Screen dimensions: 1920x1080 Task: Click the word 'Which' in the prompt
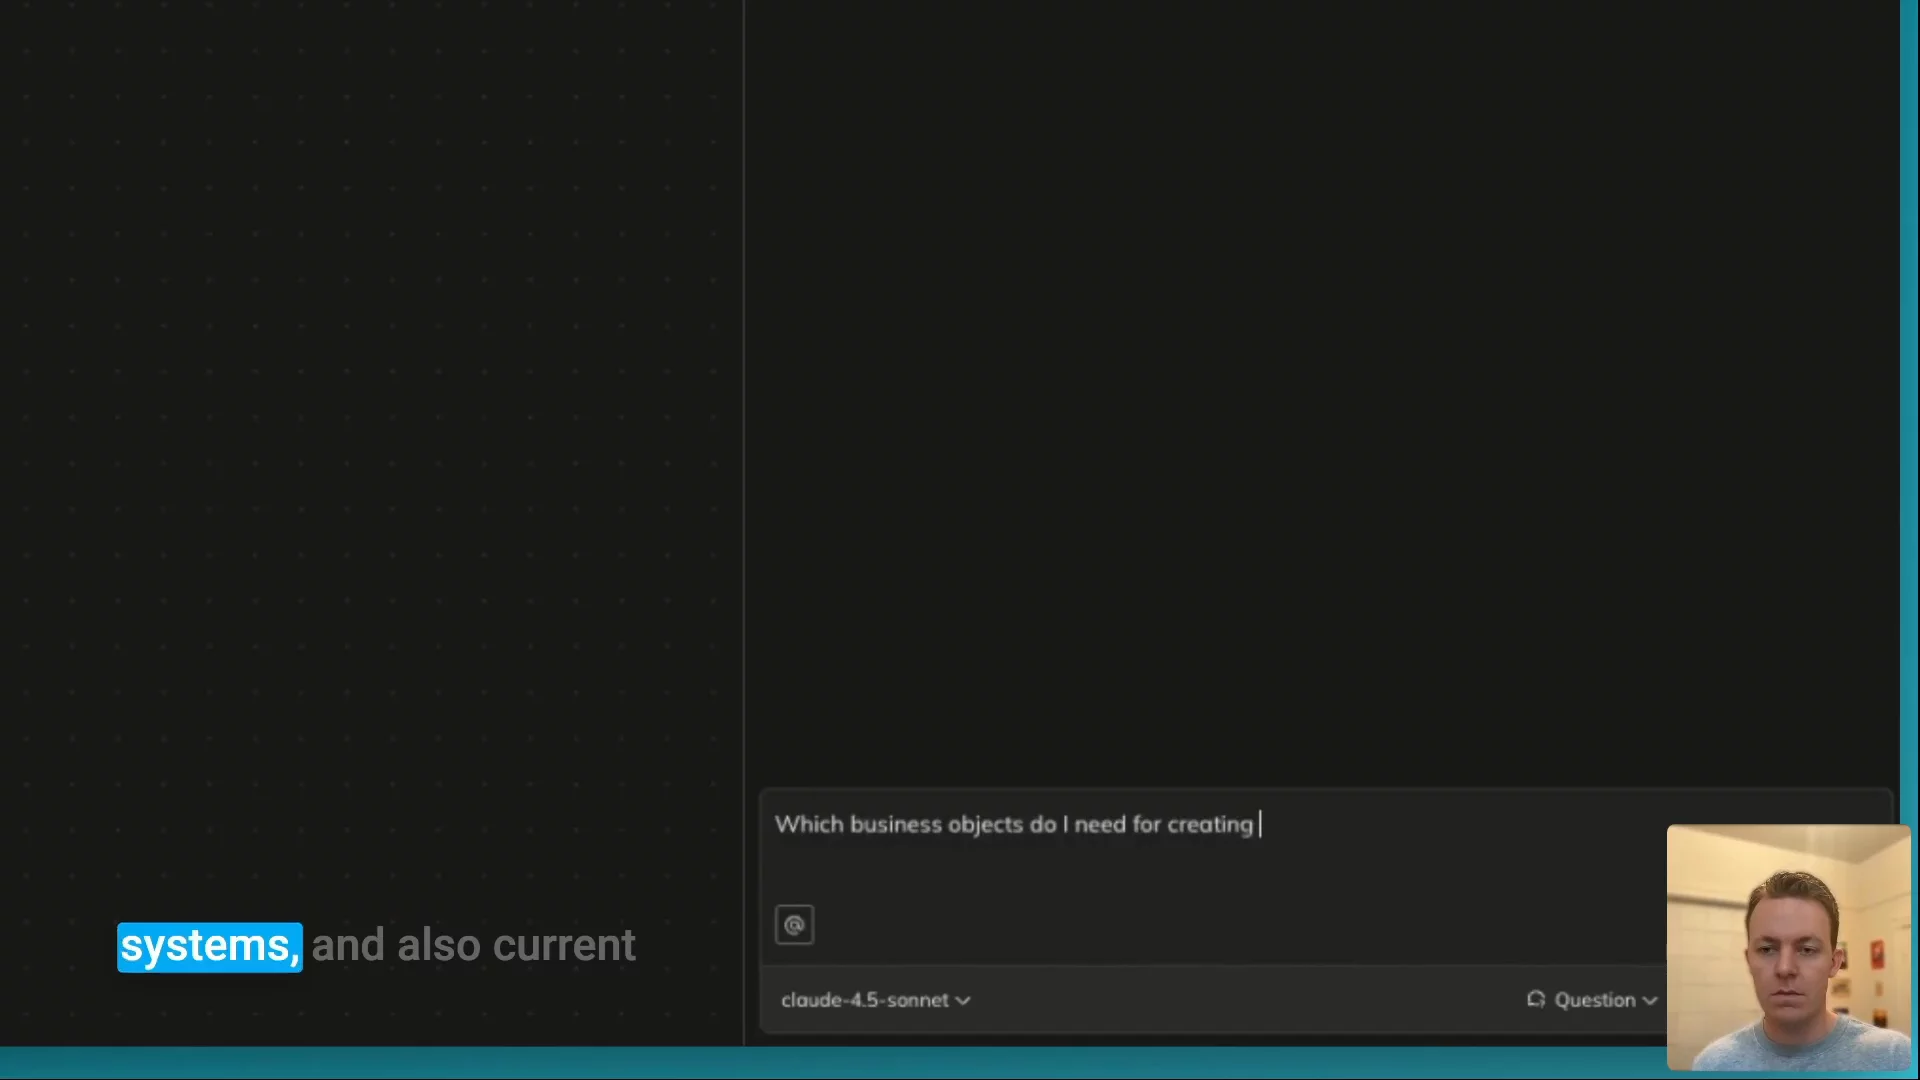point(809,825)
